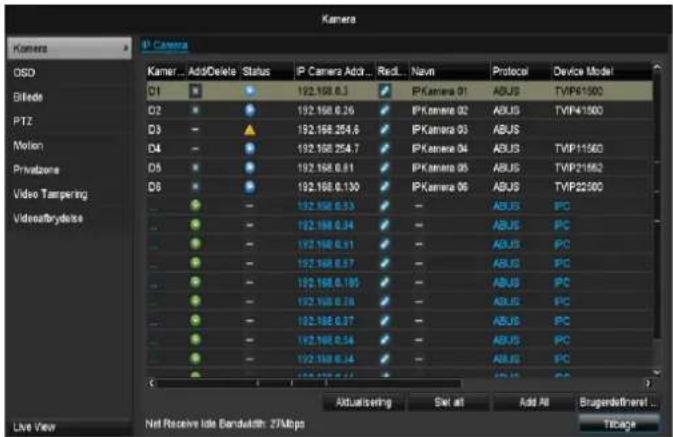The image size is (673, 437).
Task: Switch to the IP Camera tab
Action: coord(165,45)
